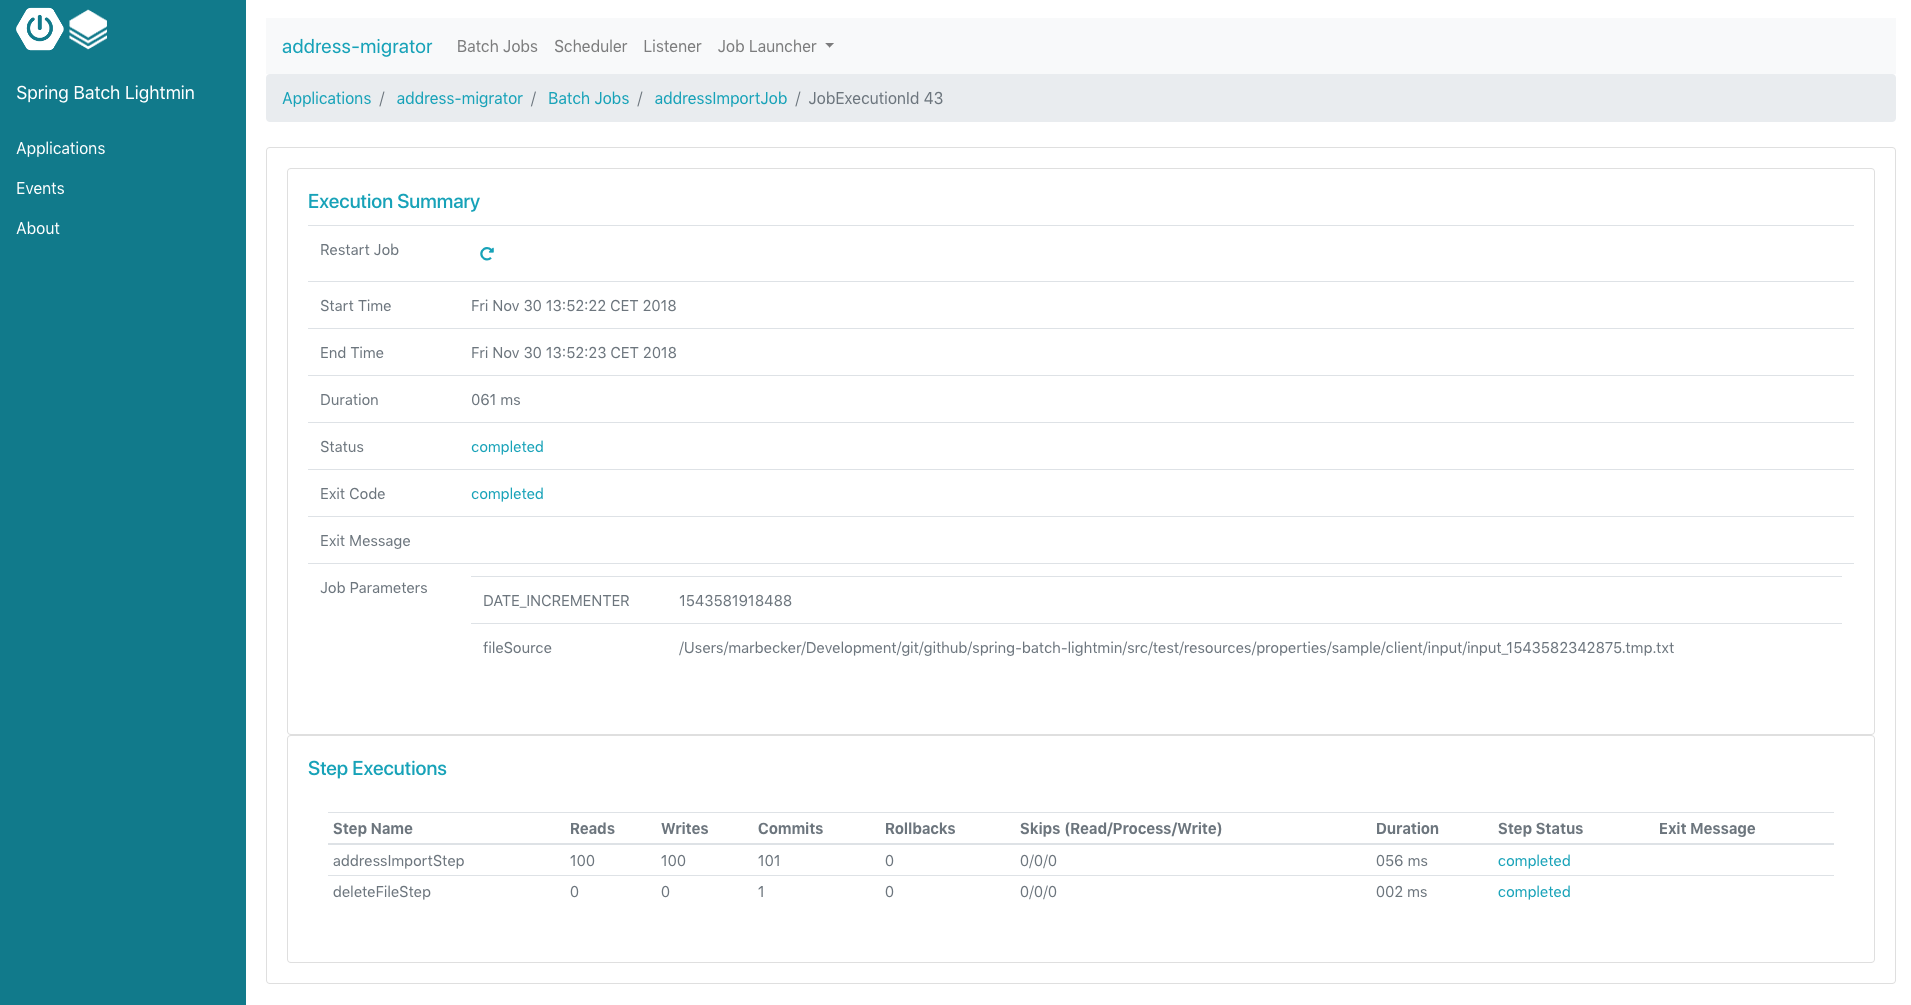Click the value 1543581918488

point(735,601)
